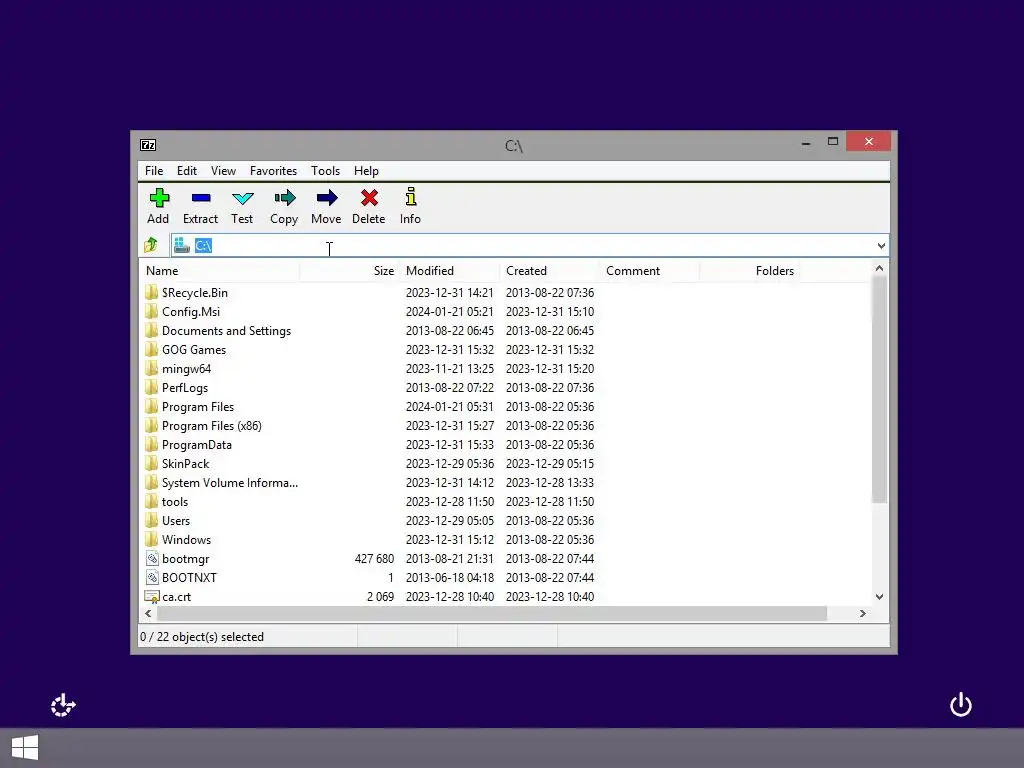
Task: Sort by the Size column header
Action: pyautogui.click(x=349, y=270)
